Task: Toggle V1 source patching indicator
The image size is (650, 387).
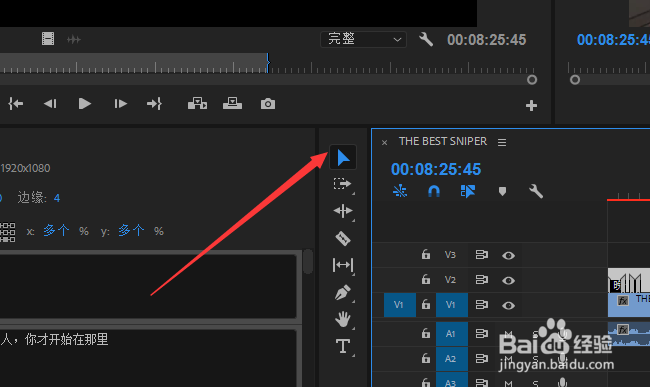Action: [400, 305]
